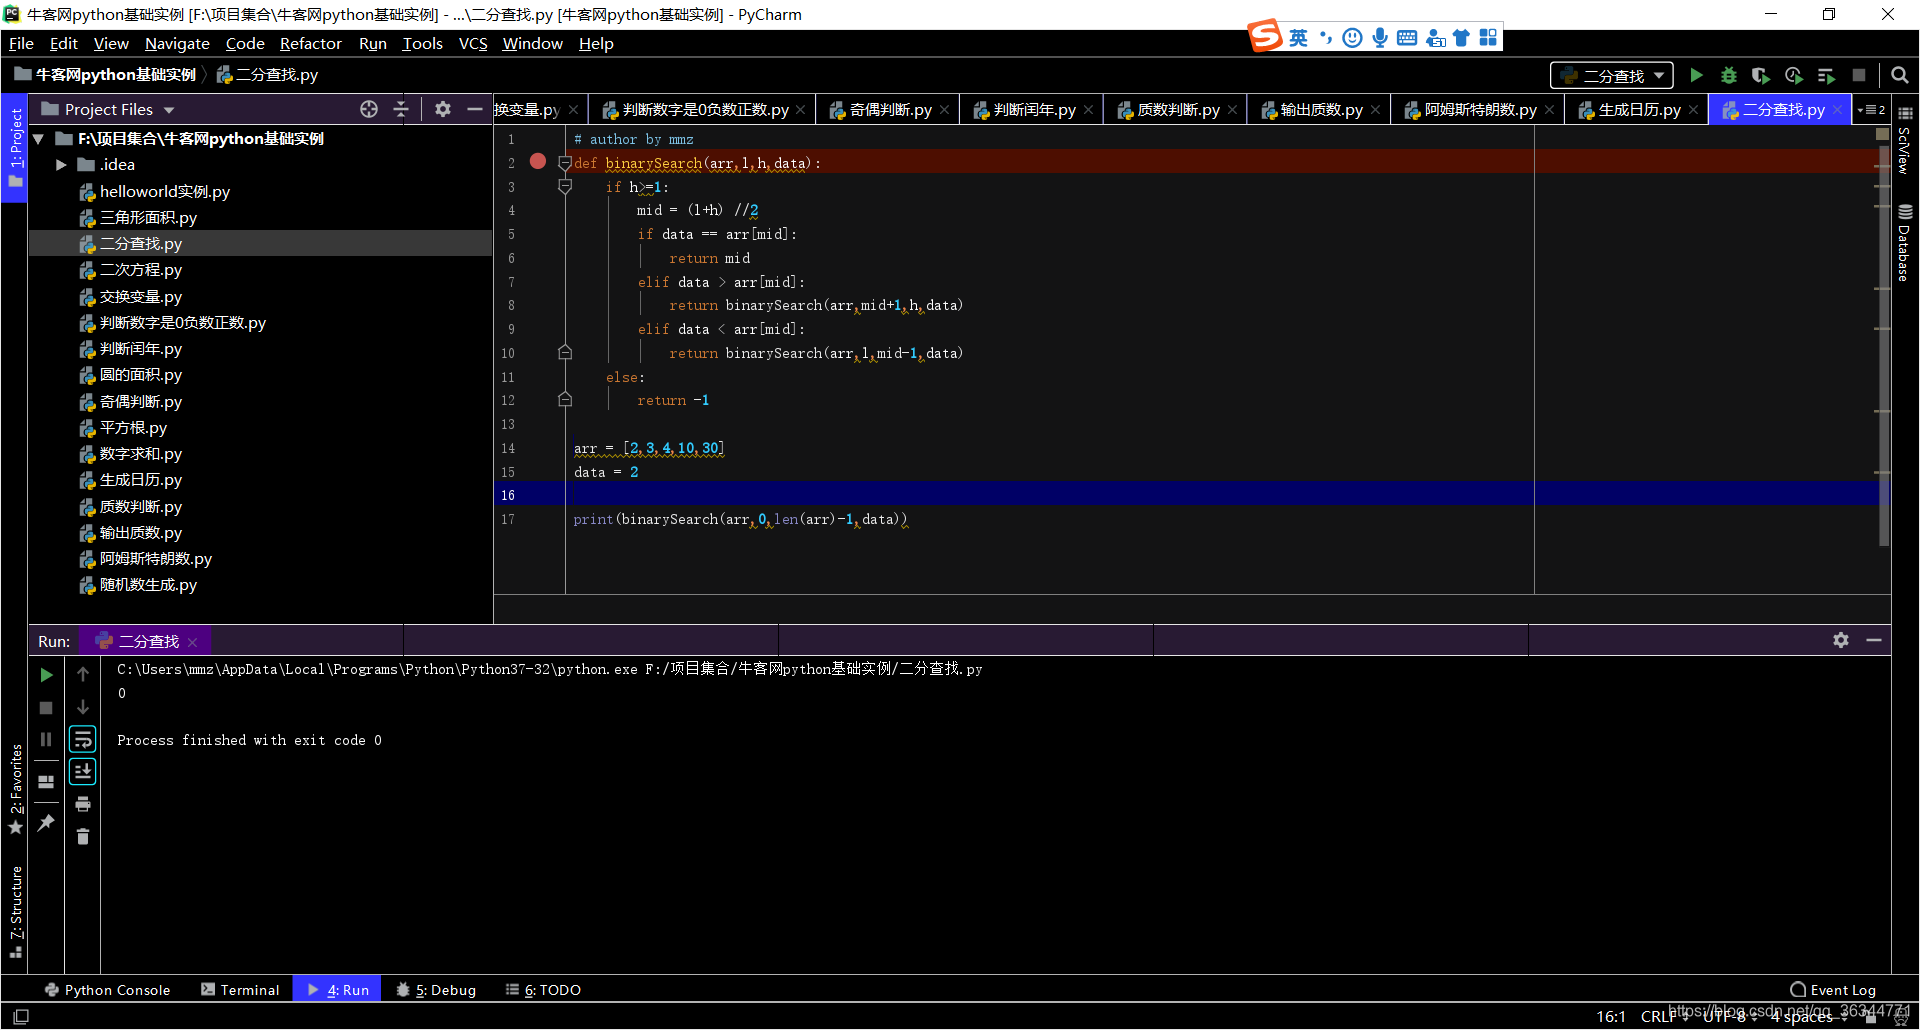Open the Refactor menu
This screenshot has height=1030, width=1920.
[x=311, y=44]
